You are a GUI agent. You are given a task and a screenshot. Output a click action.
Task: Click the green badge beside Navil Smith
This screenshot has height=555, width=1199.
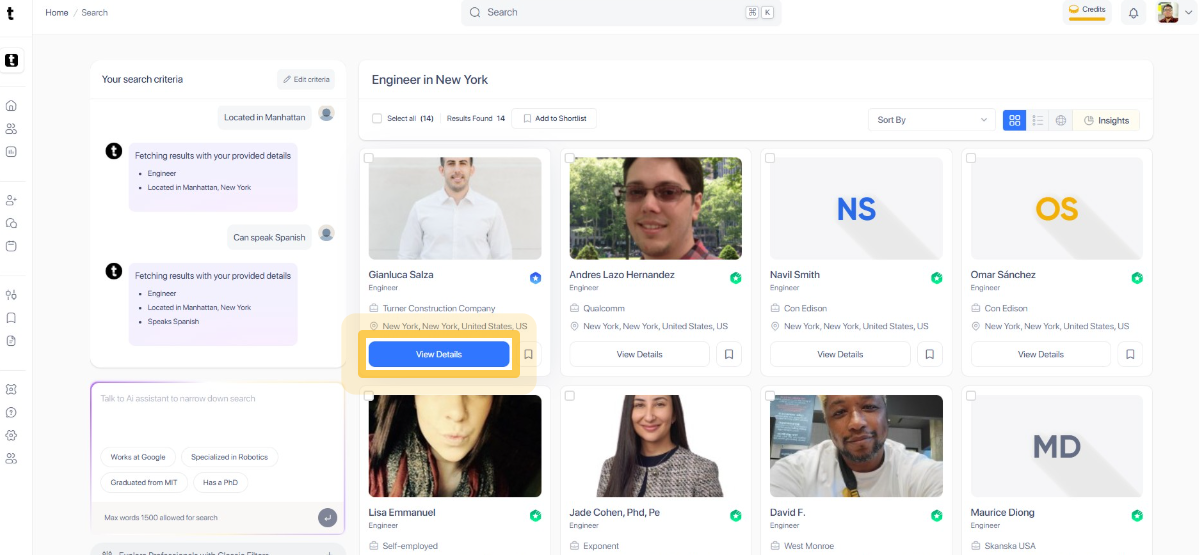tap(937, 278)
